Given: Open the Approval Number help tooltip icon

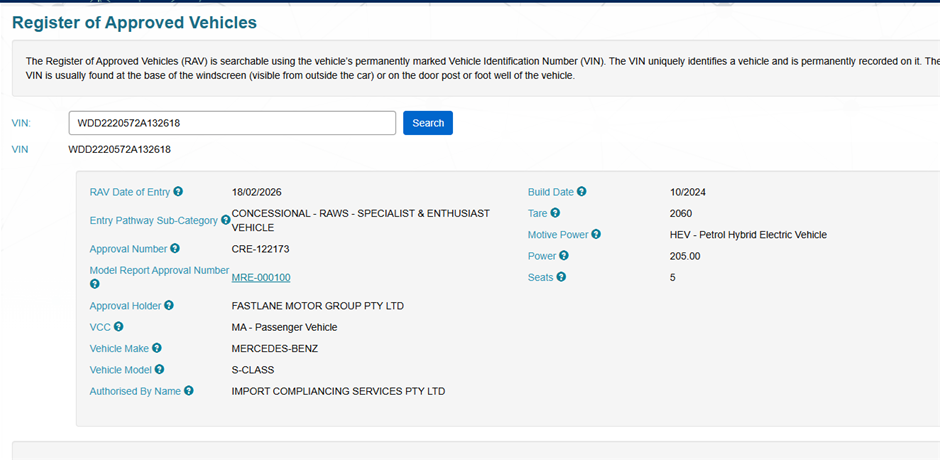Looking at the screenshot, I should pyautogui.click(x=175, y=249).
